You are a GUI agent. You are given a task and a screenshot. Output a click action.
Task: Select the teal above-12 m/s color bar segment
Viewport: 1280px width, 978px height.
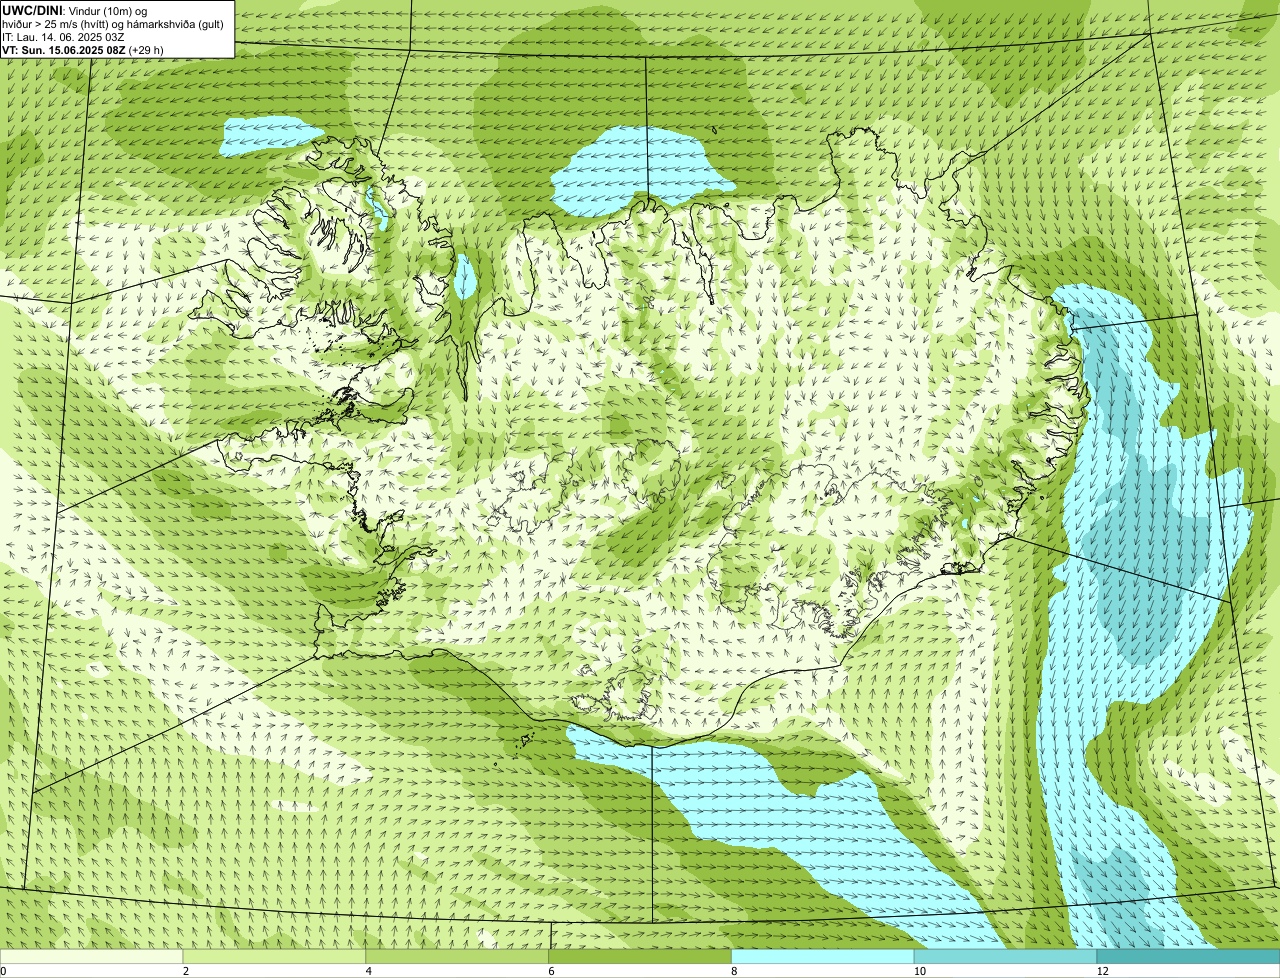tap(1188, 956)
